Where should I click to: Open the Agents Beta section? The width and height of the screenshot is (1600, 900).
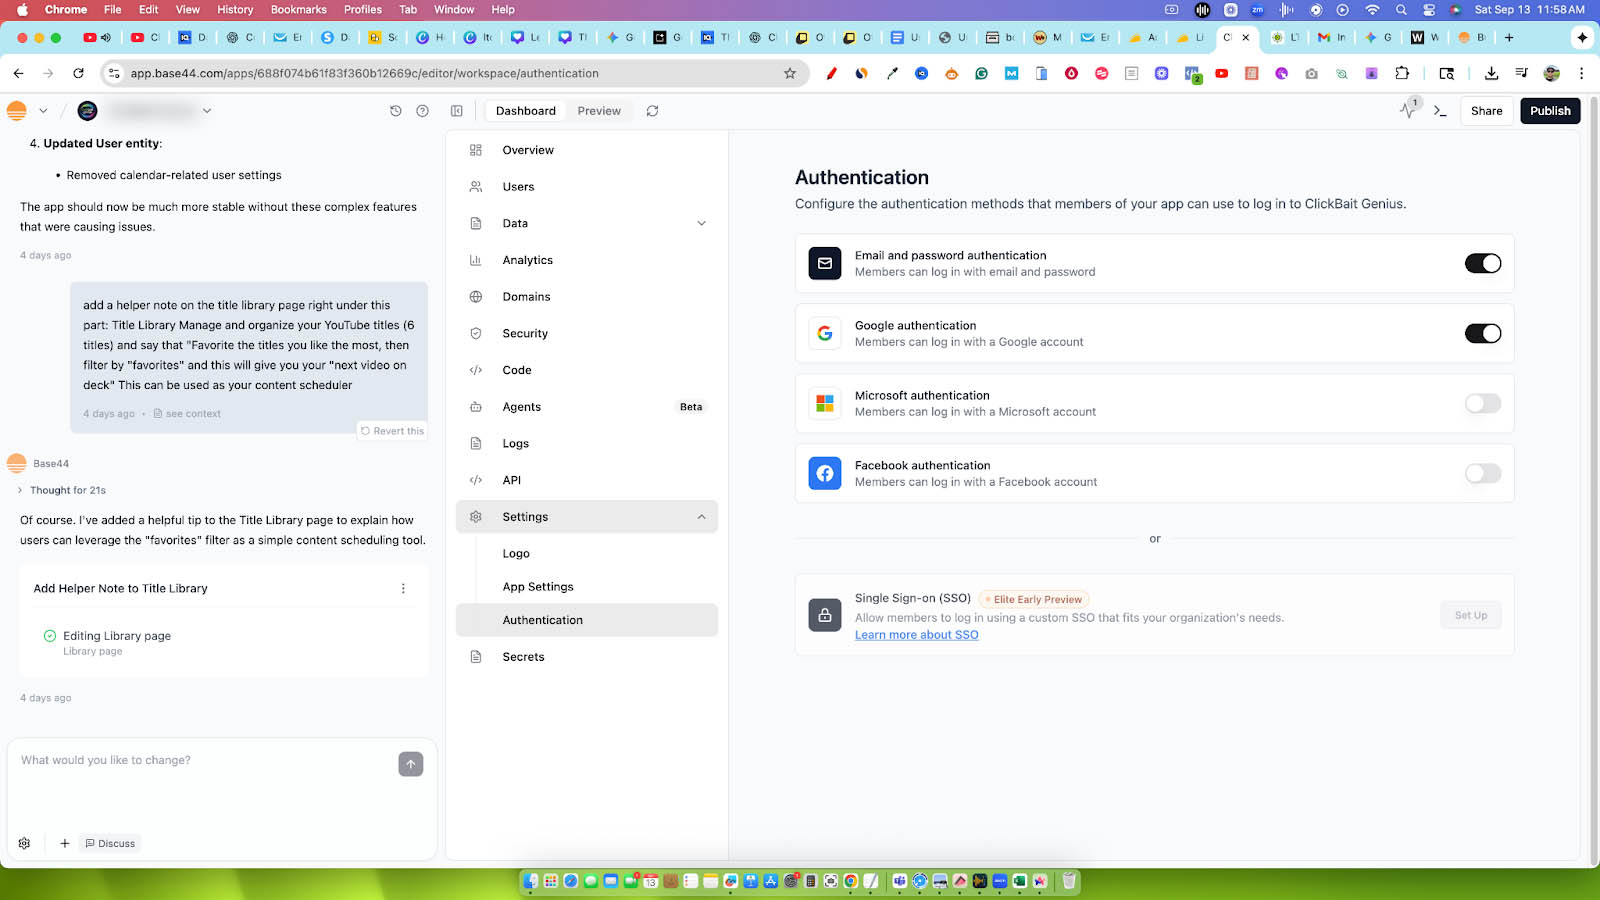521,406
